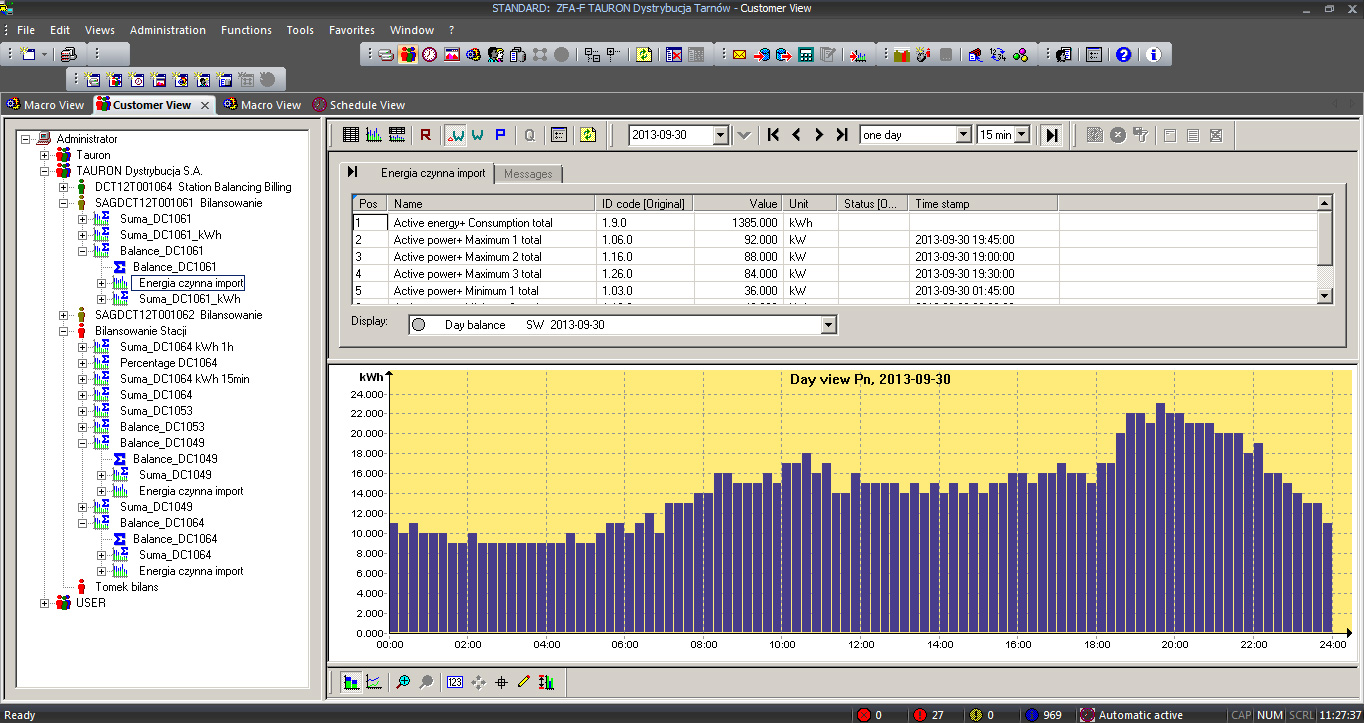Open the '15 min' interval dropdown
The width and height of the screenshot is (1364, 723).
click(x=1021, y=135)
